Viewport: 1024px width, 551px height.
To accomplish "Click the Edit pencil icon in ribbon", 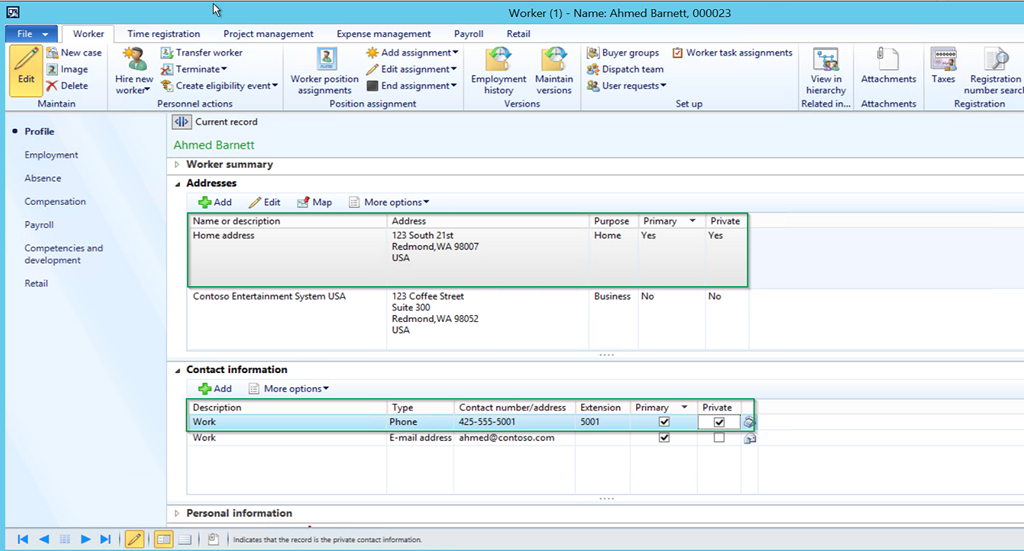I will click(26, 61).
